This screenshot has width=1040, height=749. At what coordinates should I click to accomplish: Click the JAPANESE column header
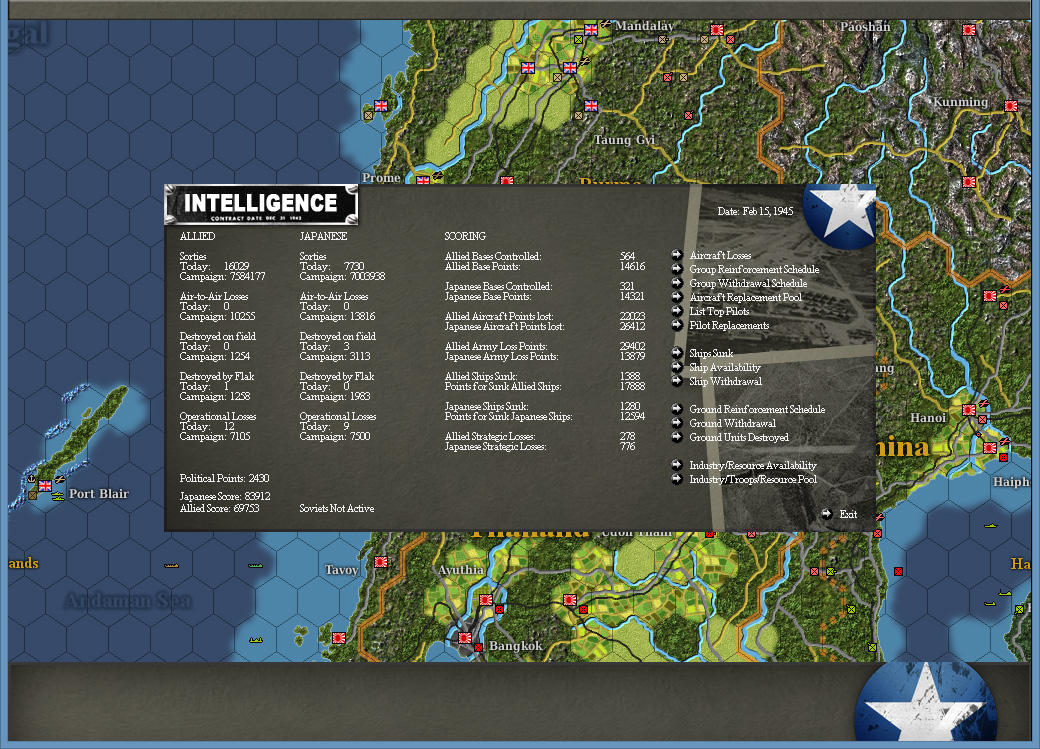click(x=323, y=236)
